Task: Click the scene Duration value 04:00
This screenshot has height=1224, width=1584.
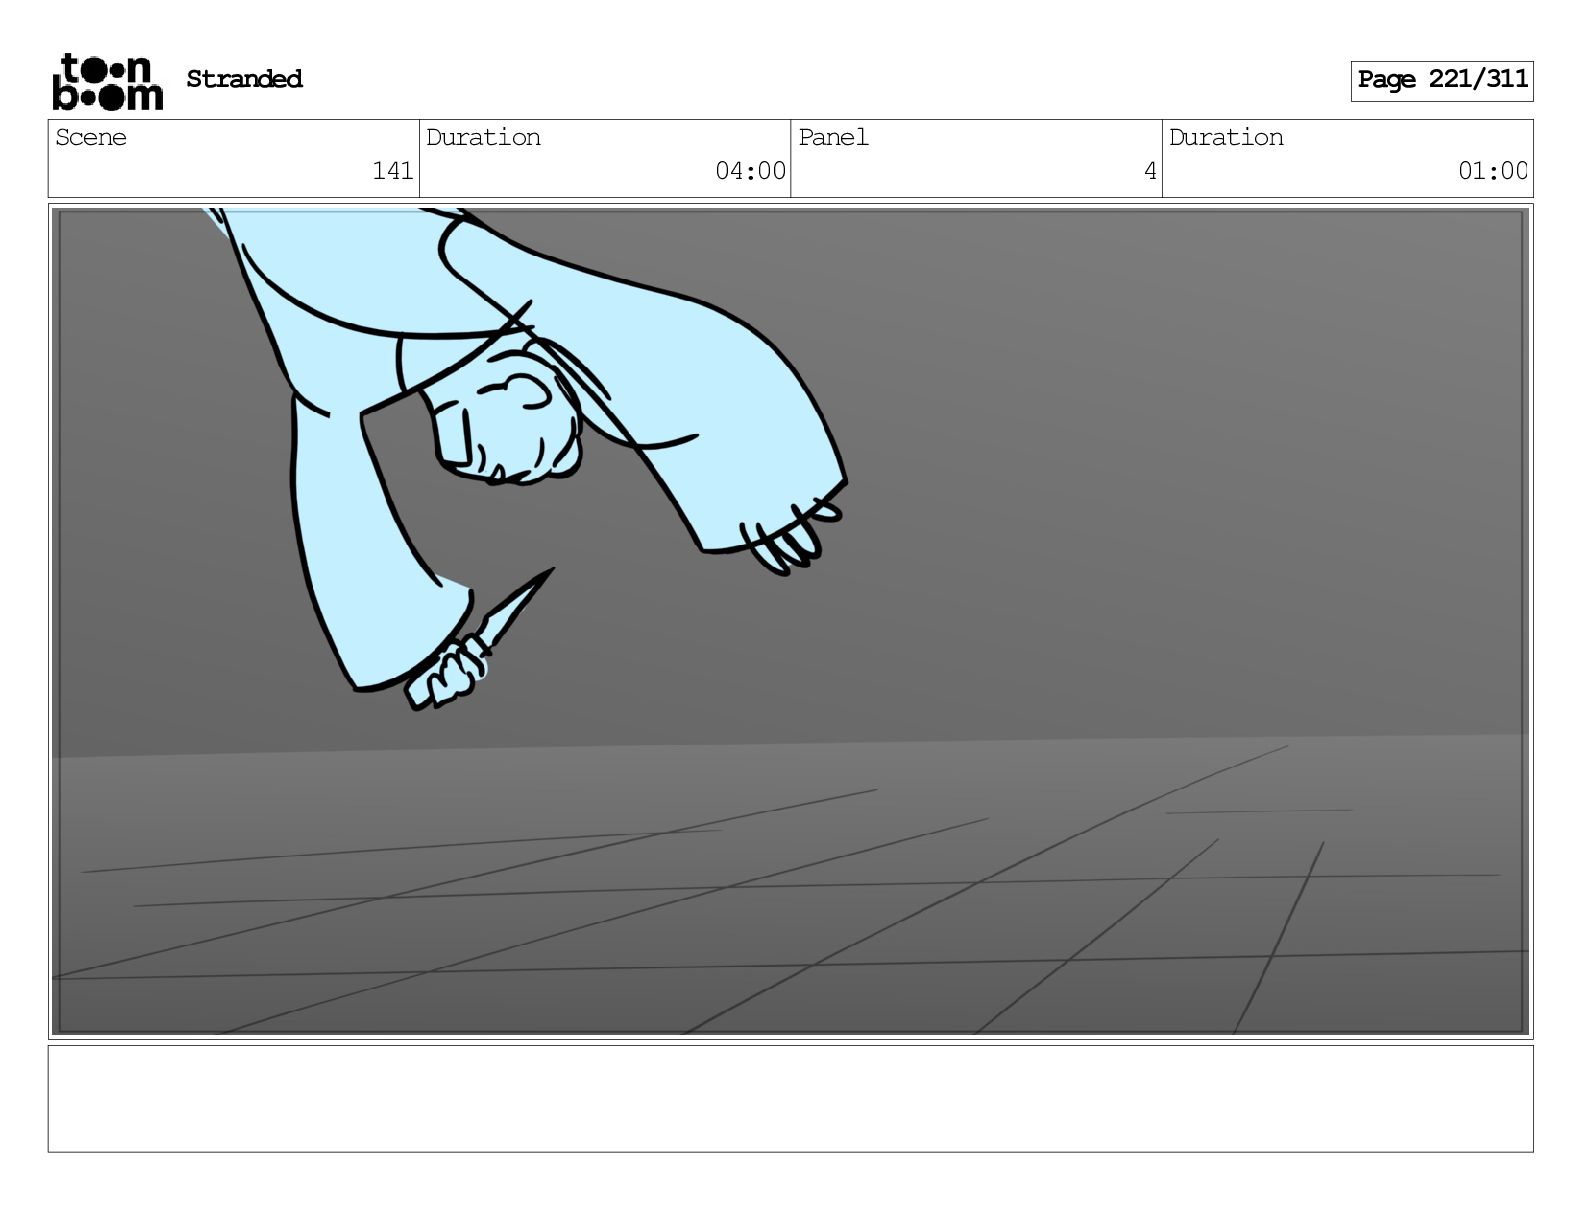Action: point(750,171)
